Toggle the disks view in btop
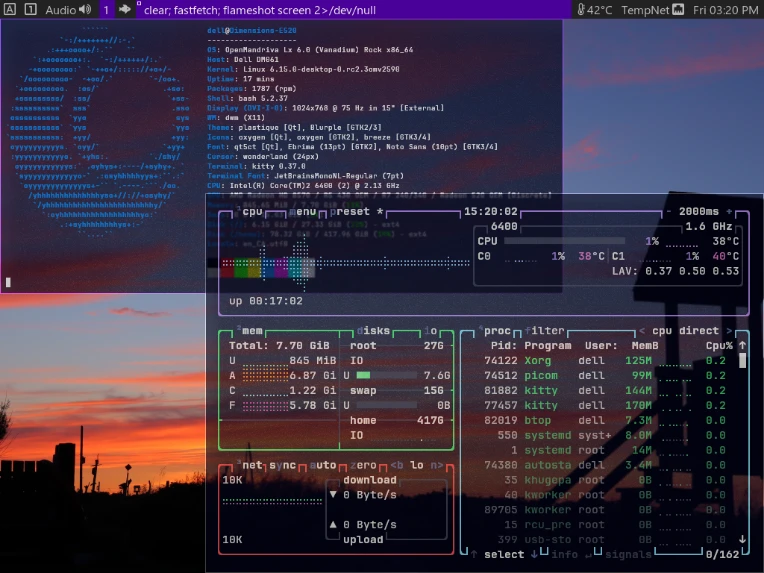The image size is (764, 573). pyautogui.click(x=373, y=331)
